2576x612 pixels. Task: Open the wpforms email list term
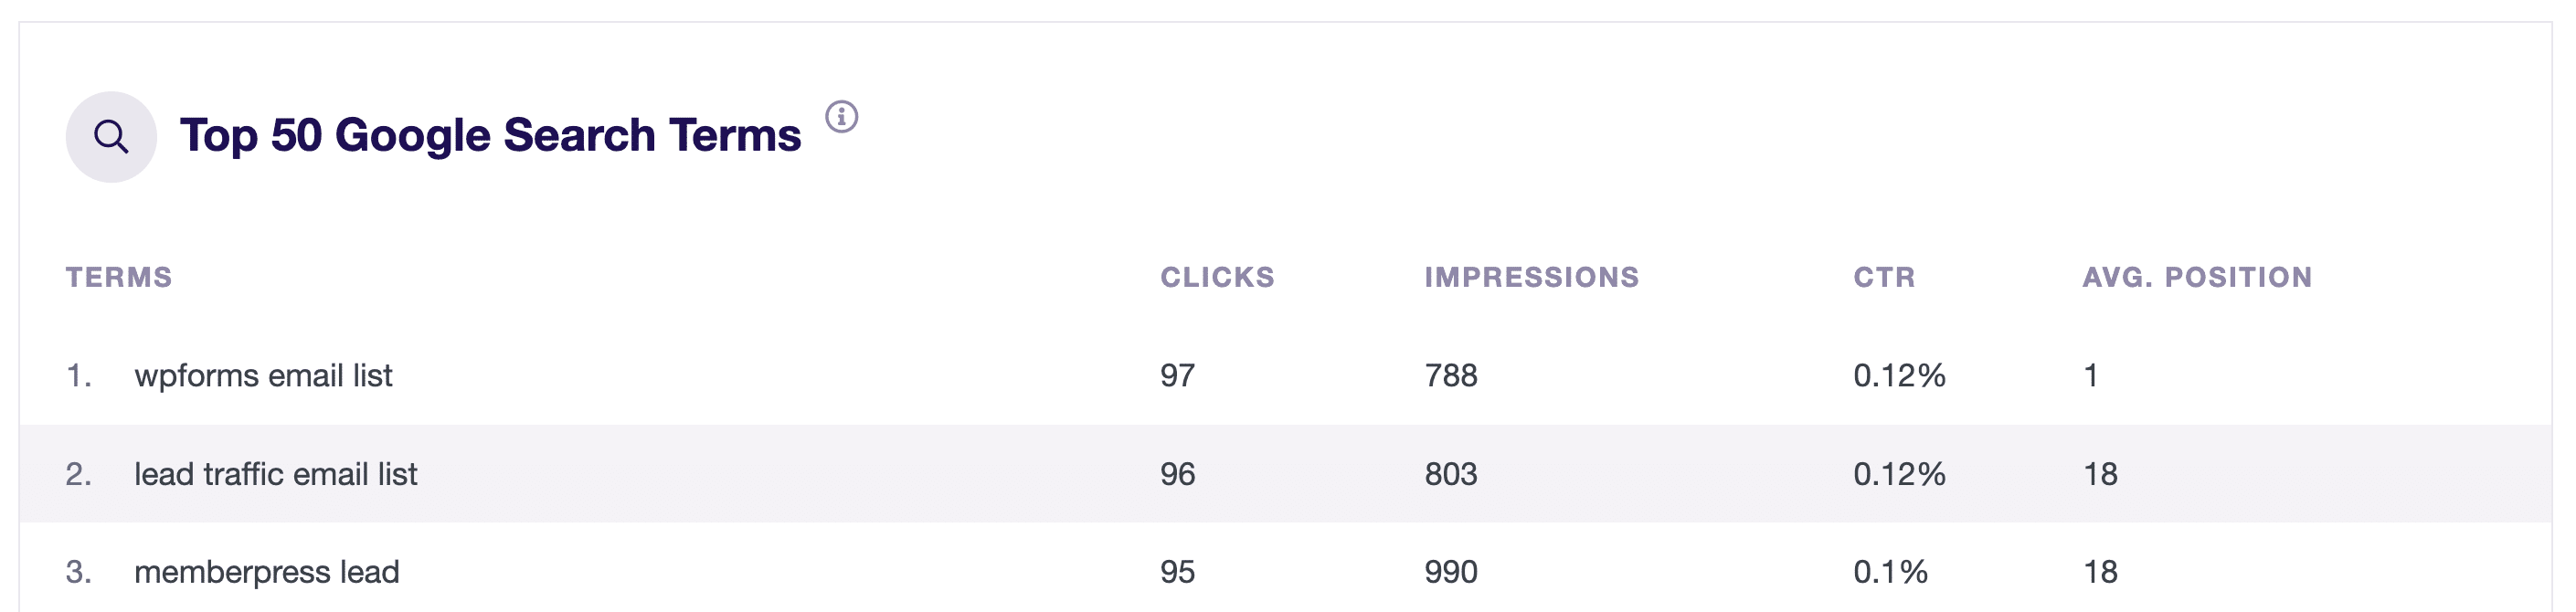coord(263,375)
